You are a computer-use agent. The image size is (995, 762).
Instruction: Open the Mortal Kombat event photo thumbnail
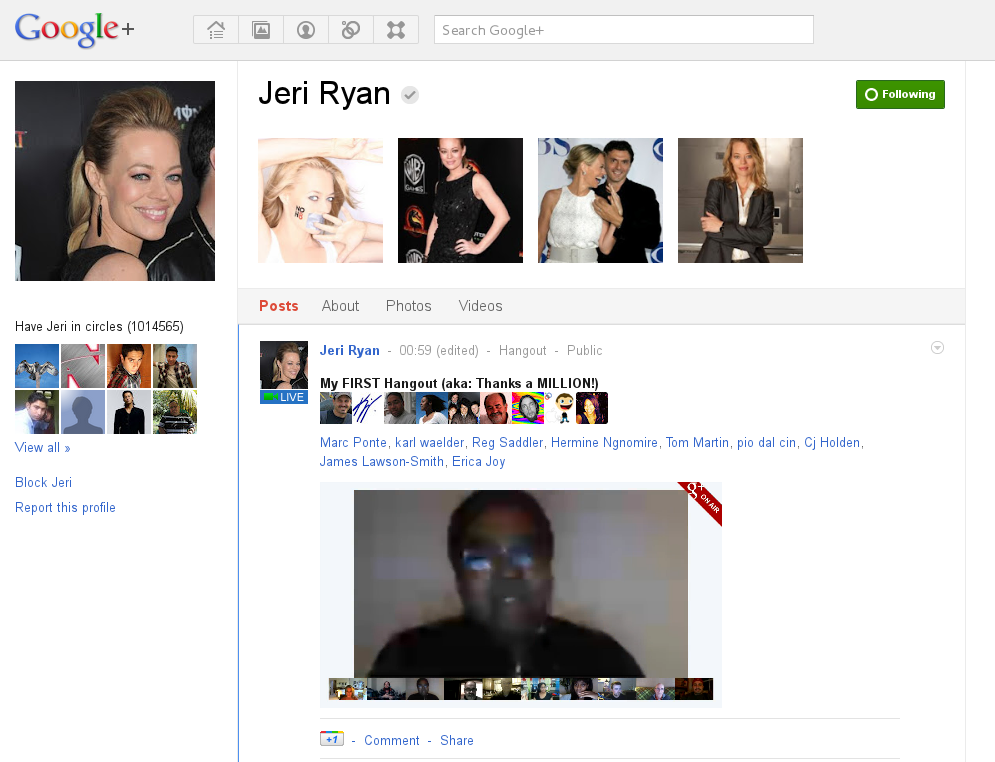(460, 200)
